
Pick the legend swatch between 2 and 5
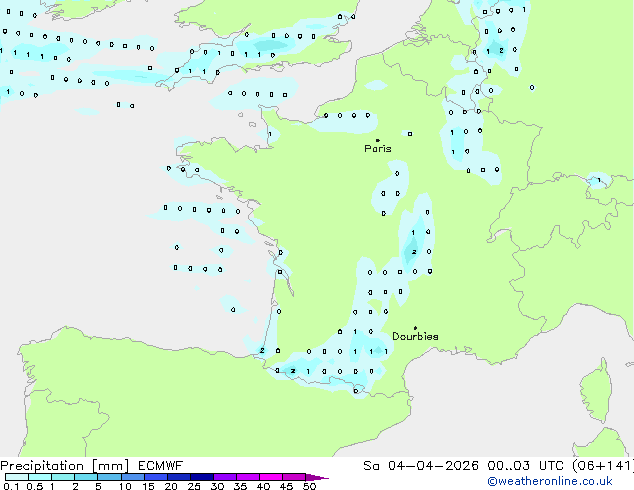[x=86, y=477]
